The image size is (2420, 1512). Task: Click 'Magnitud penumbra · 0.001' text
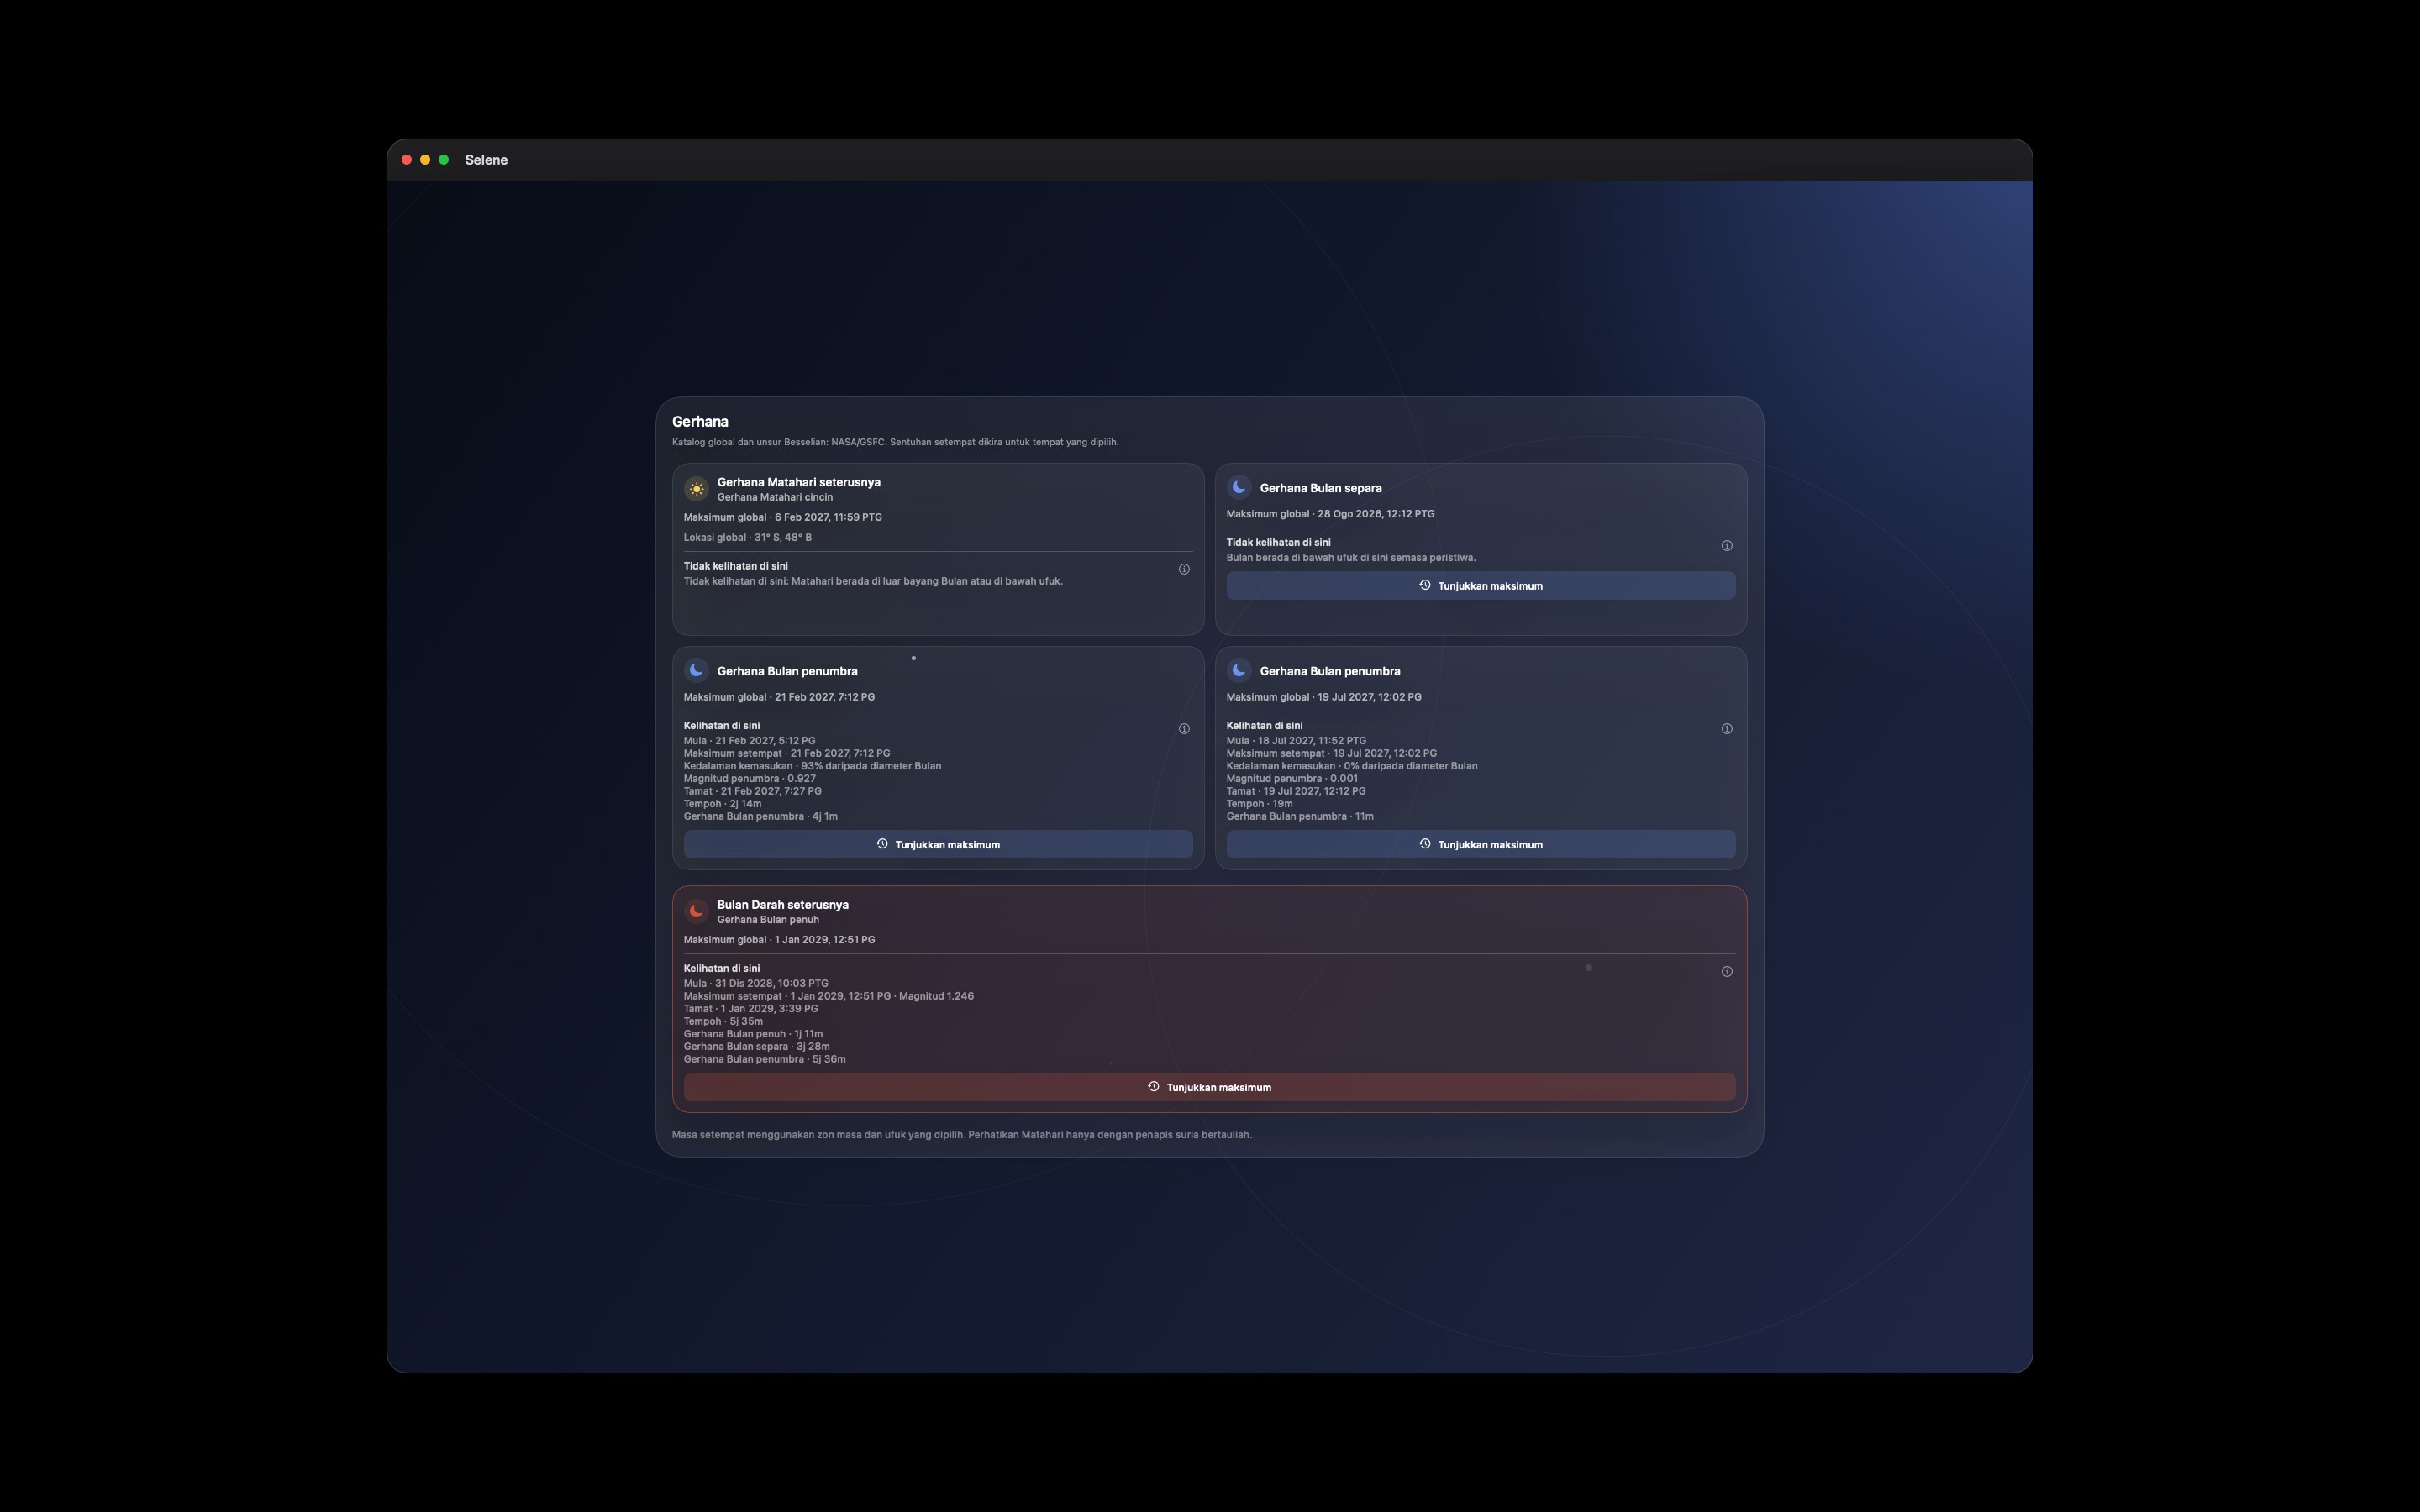click(x=1292, y=778)
